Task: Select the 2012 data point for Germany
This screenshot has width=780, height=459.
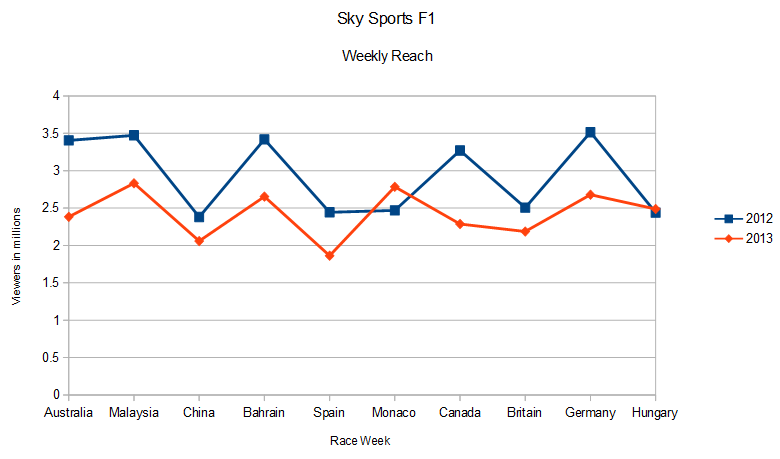Action: pyautogui.click(x=591, y=132)
